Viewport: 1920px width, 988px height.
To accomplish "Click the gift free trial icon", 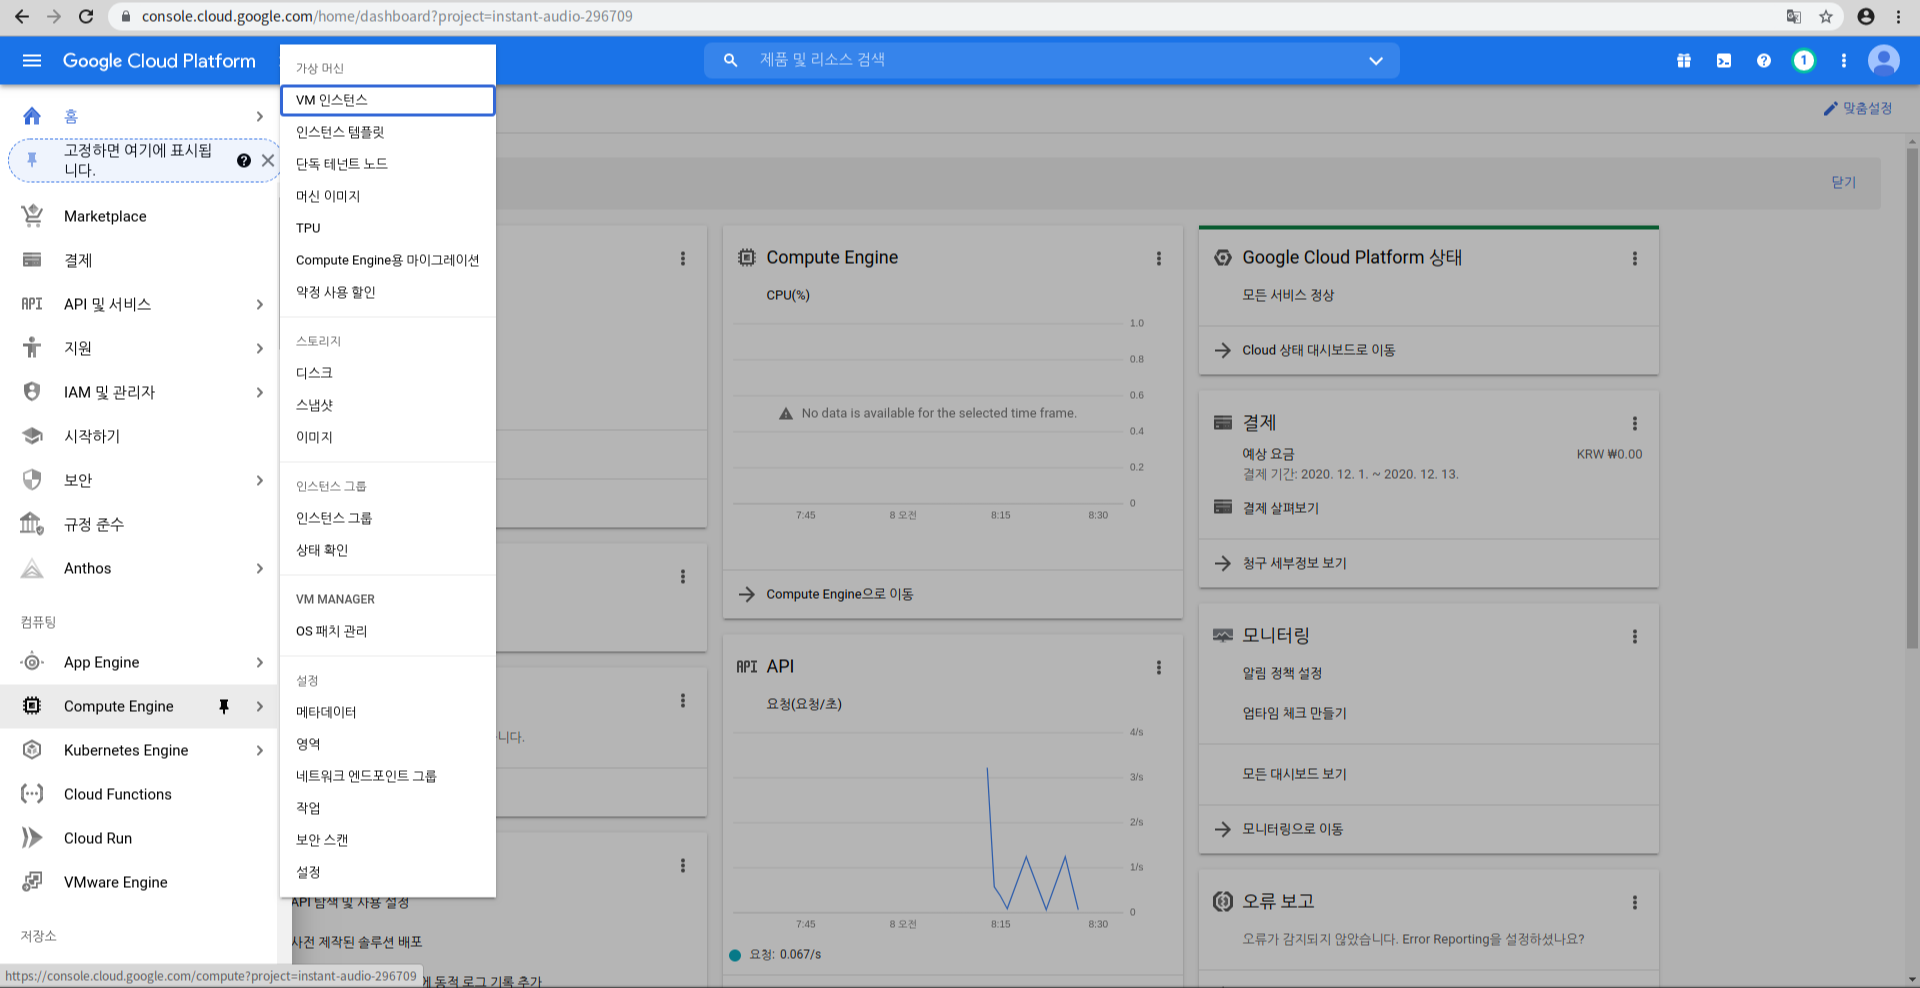I will [1684, 61].
